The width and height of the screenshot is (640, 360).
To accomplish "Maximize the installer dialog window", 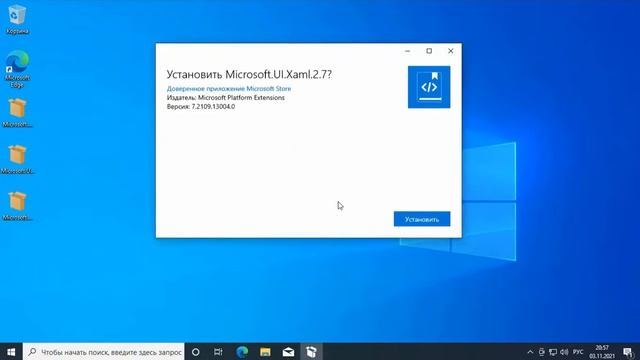I will coord(429,51).
